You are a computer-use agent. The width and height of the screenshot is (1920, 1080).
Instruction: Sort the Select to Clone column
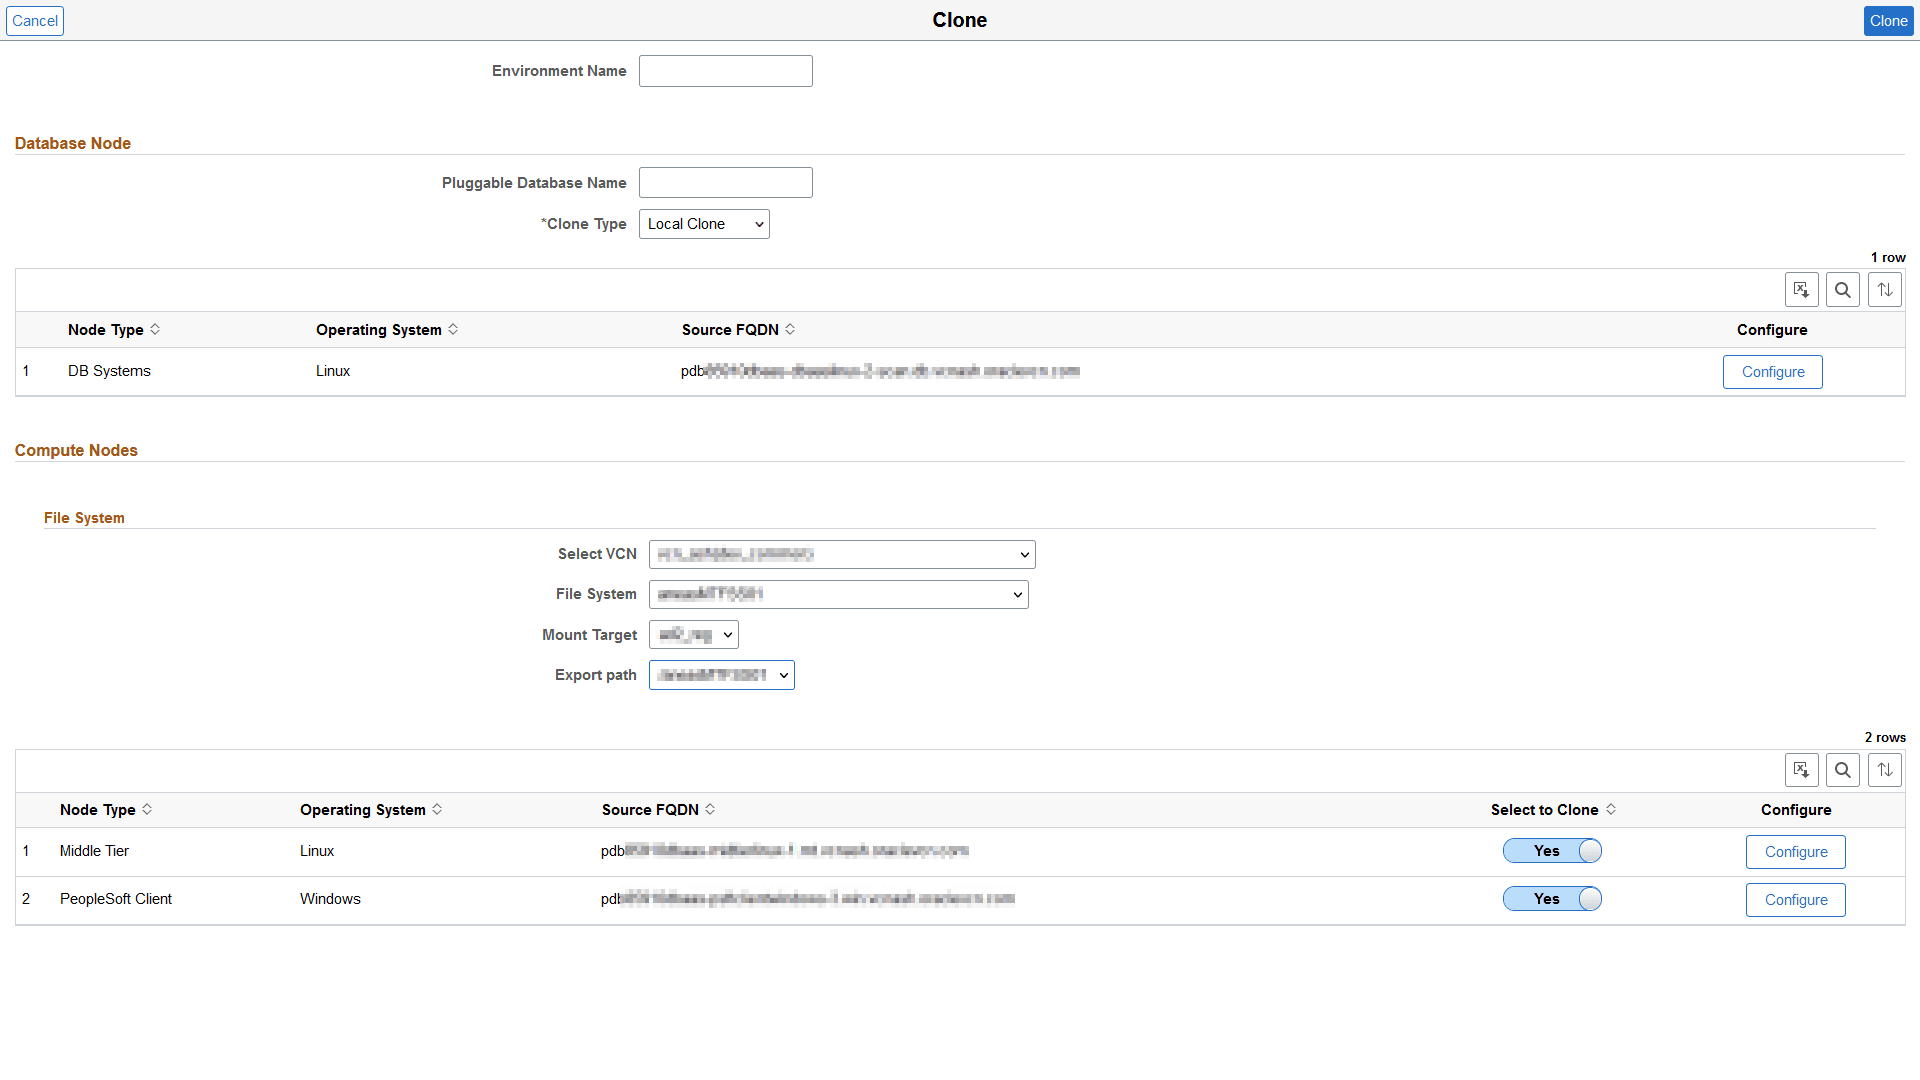[1611, 810]
